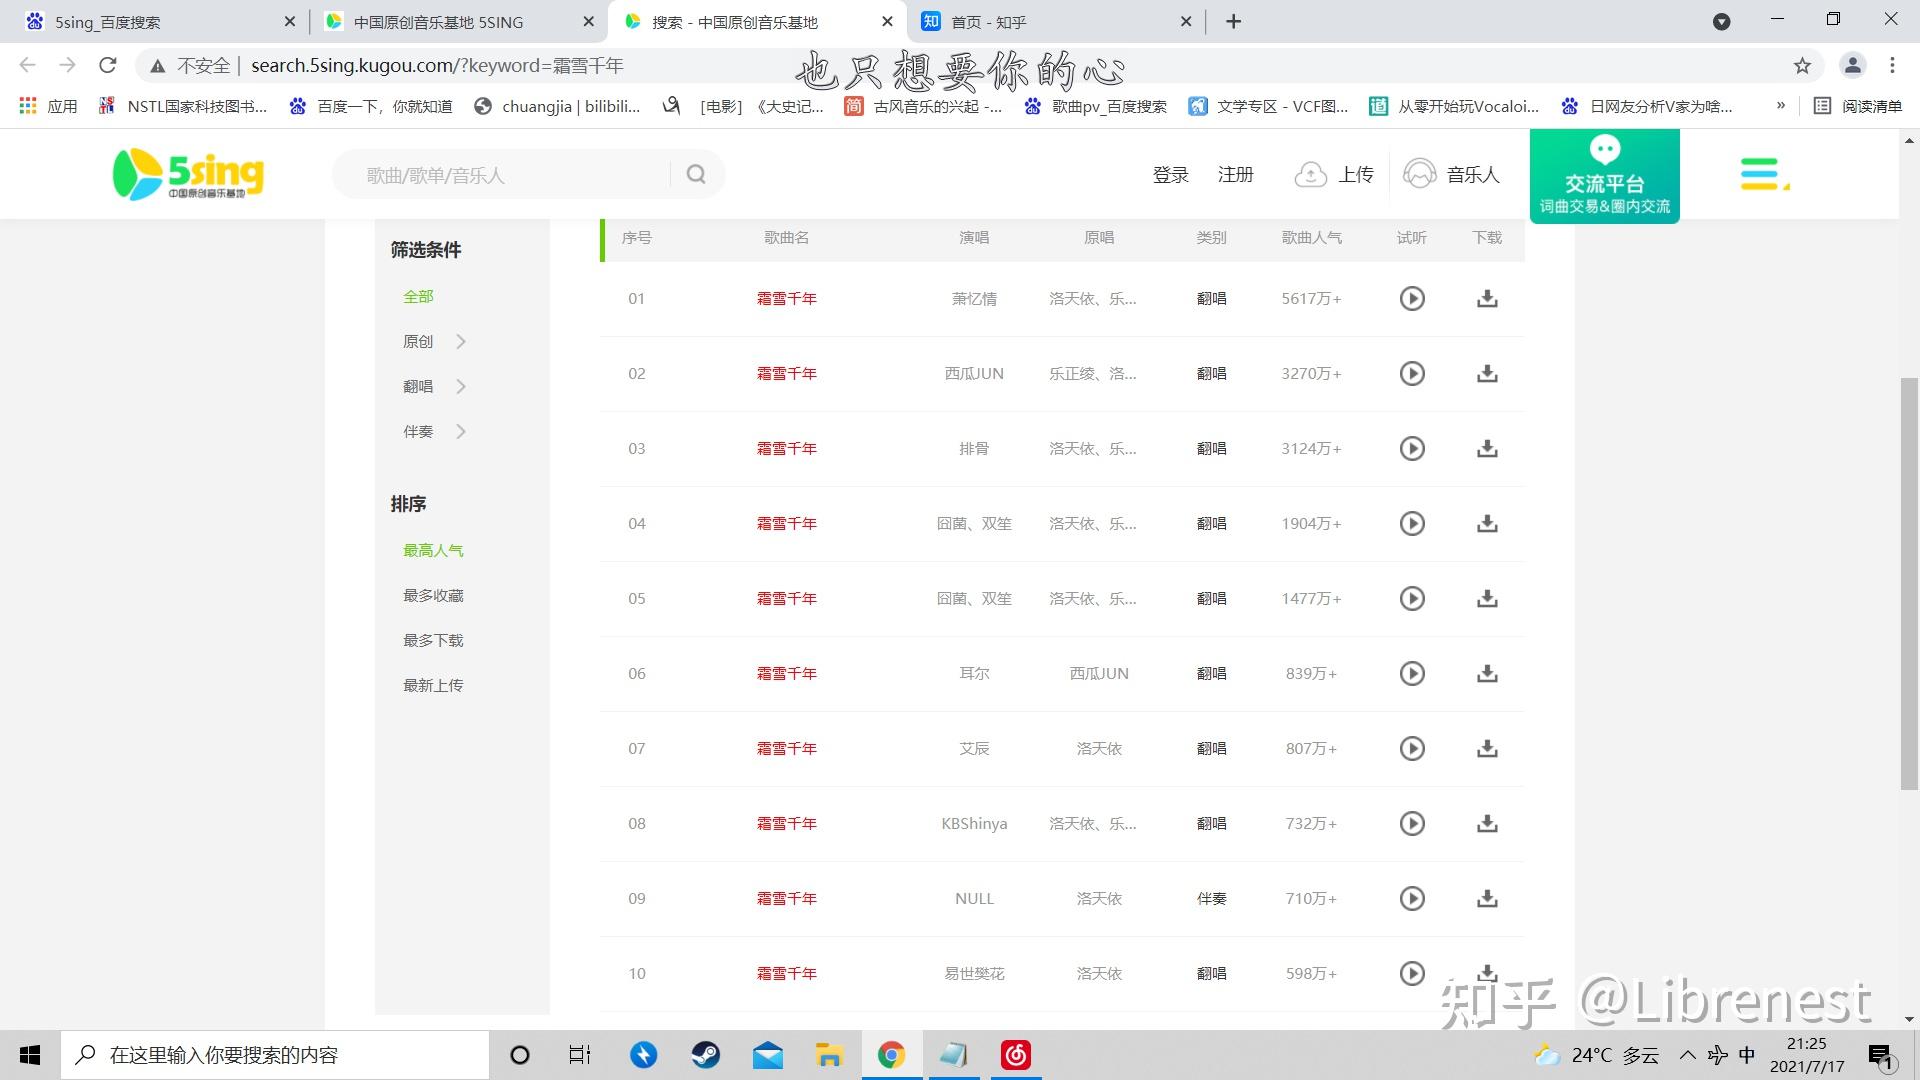The height and width of the screenshot is (1080, 1920).
Task: Click the 5sing logo
Action: (188, 174)
